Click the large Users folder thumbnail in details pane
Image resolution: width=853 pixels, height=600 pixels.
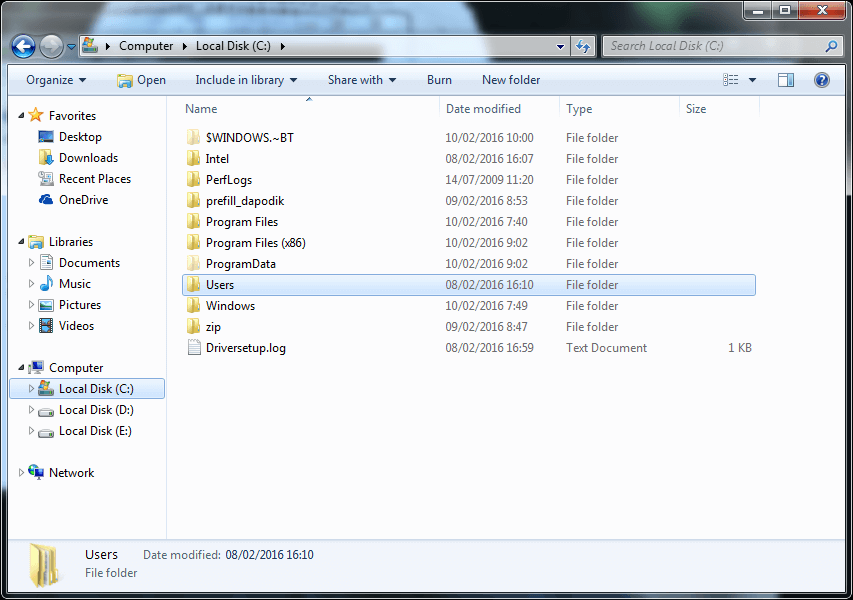click(44, 566)
